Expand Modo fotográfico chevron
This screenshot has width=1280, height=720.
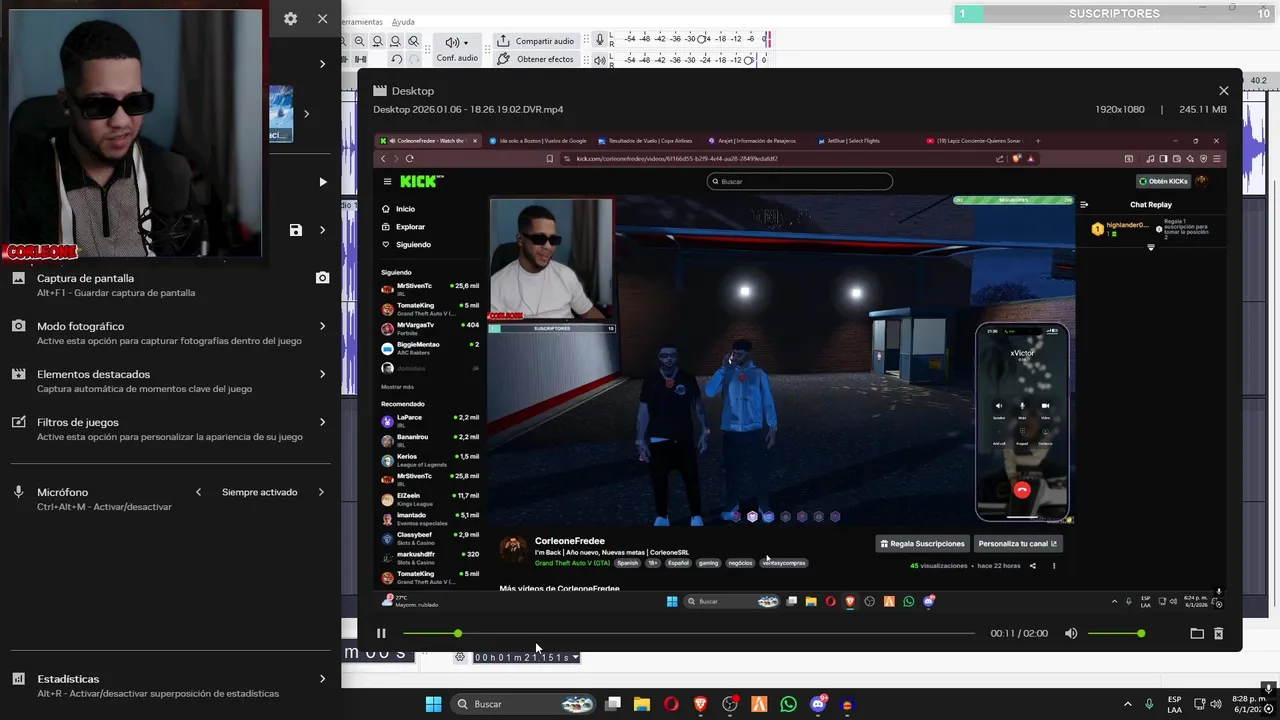(322, 326)
